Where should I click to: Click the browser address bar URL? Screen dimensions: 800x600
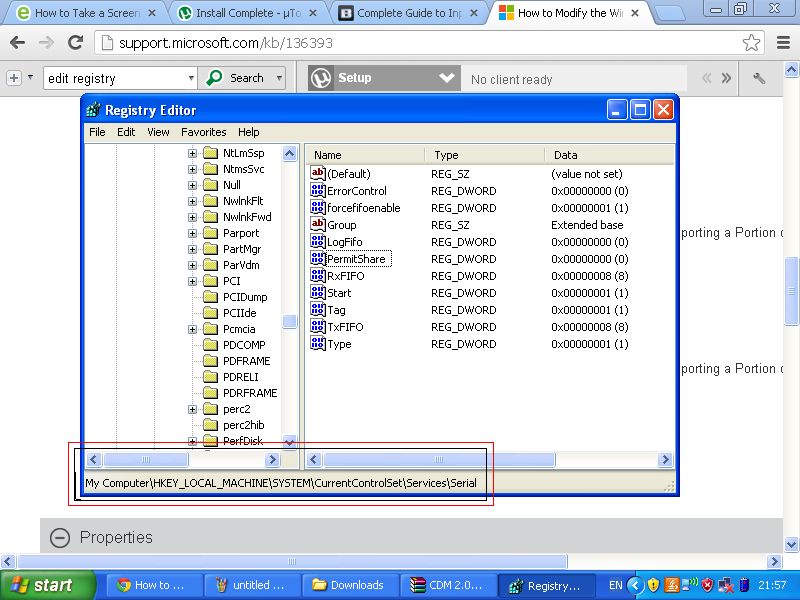pyautogui.click(x=226, y=43)
